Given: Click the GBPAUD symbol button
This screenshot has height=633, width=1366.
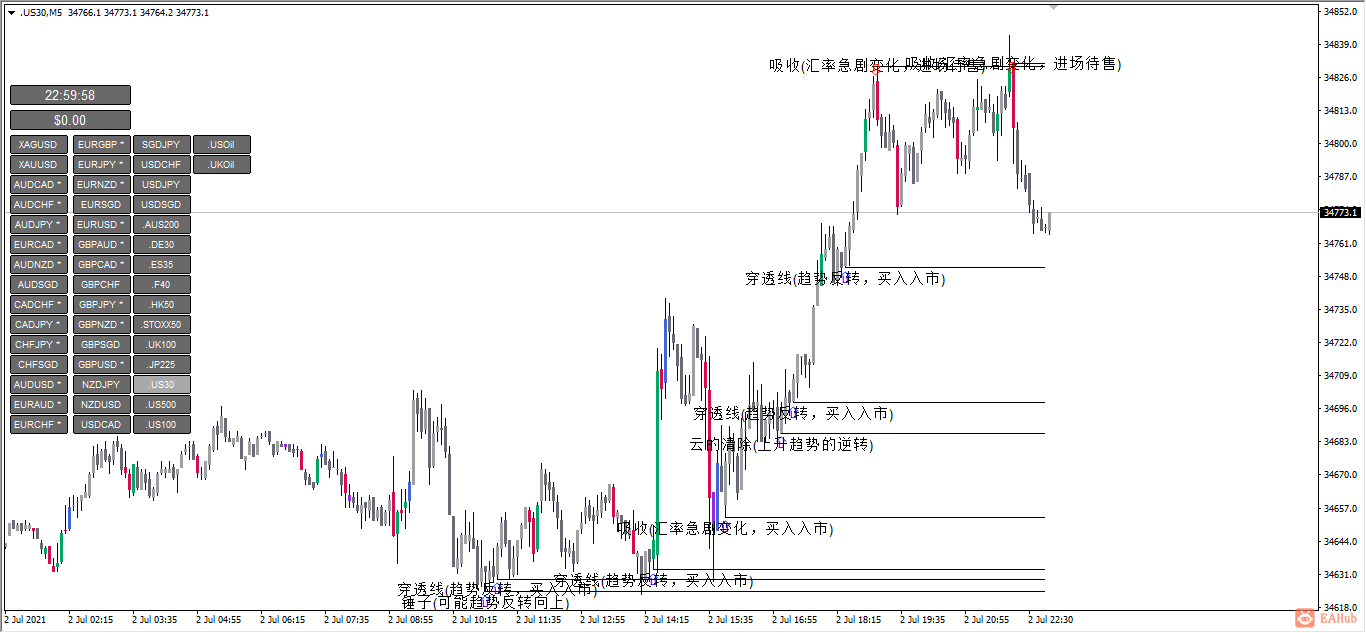Looking at the screenshot, I should pos(101,245).
